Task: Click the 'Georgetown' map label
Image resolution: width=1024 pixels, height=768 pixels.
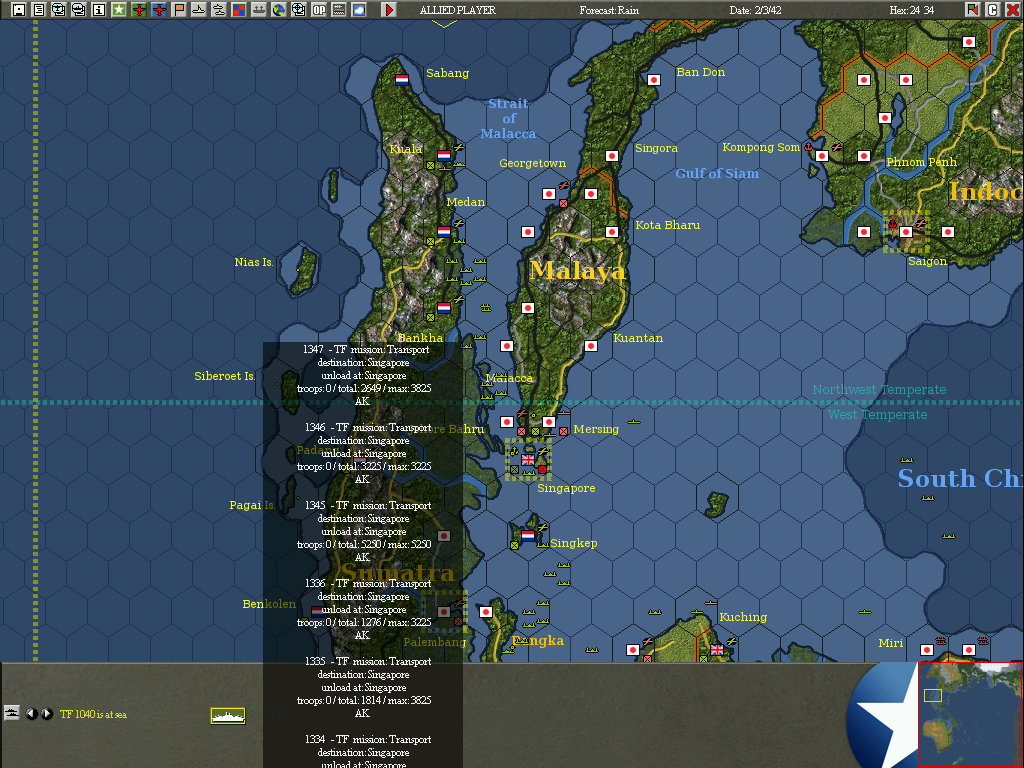Action: coord(532,163)
